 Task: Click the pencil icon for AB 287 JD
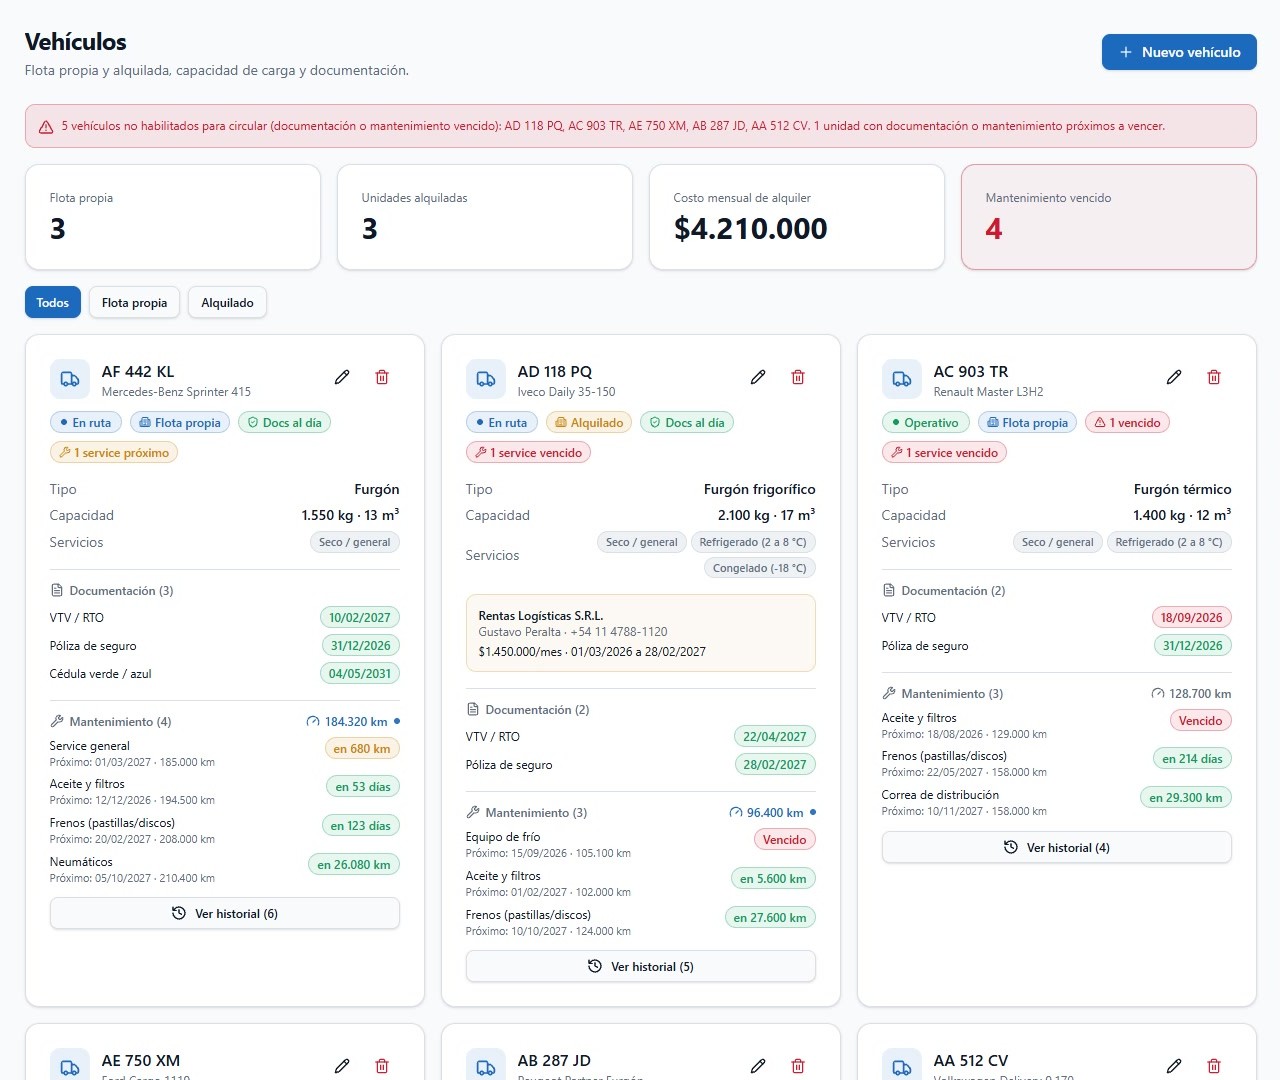[758, 1066]
